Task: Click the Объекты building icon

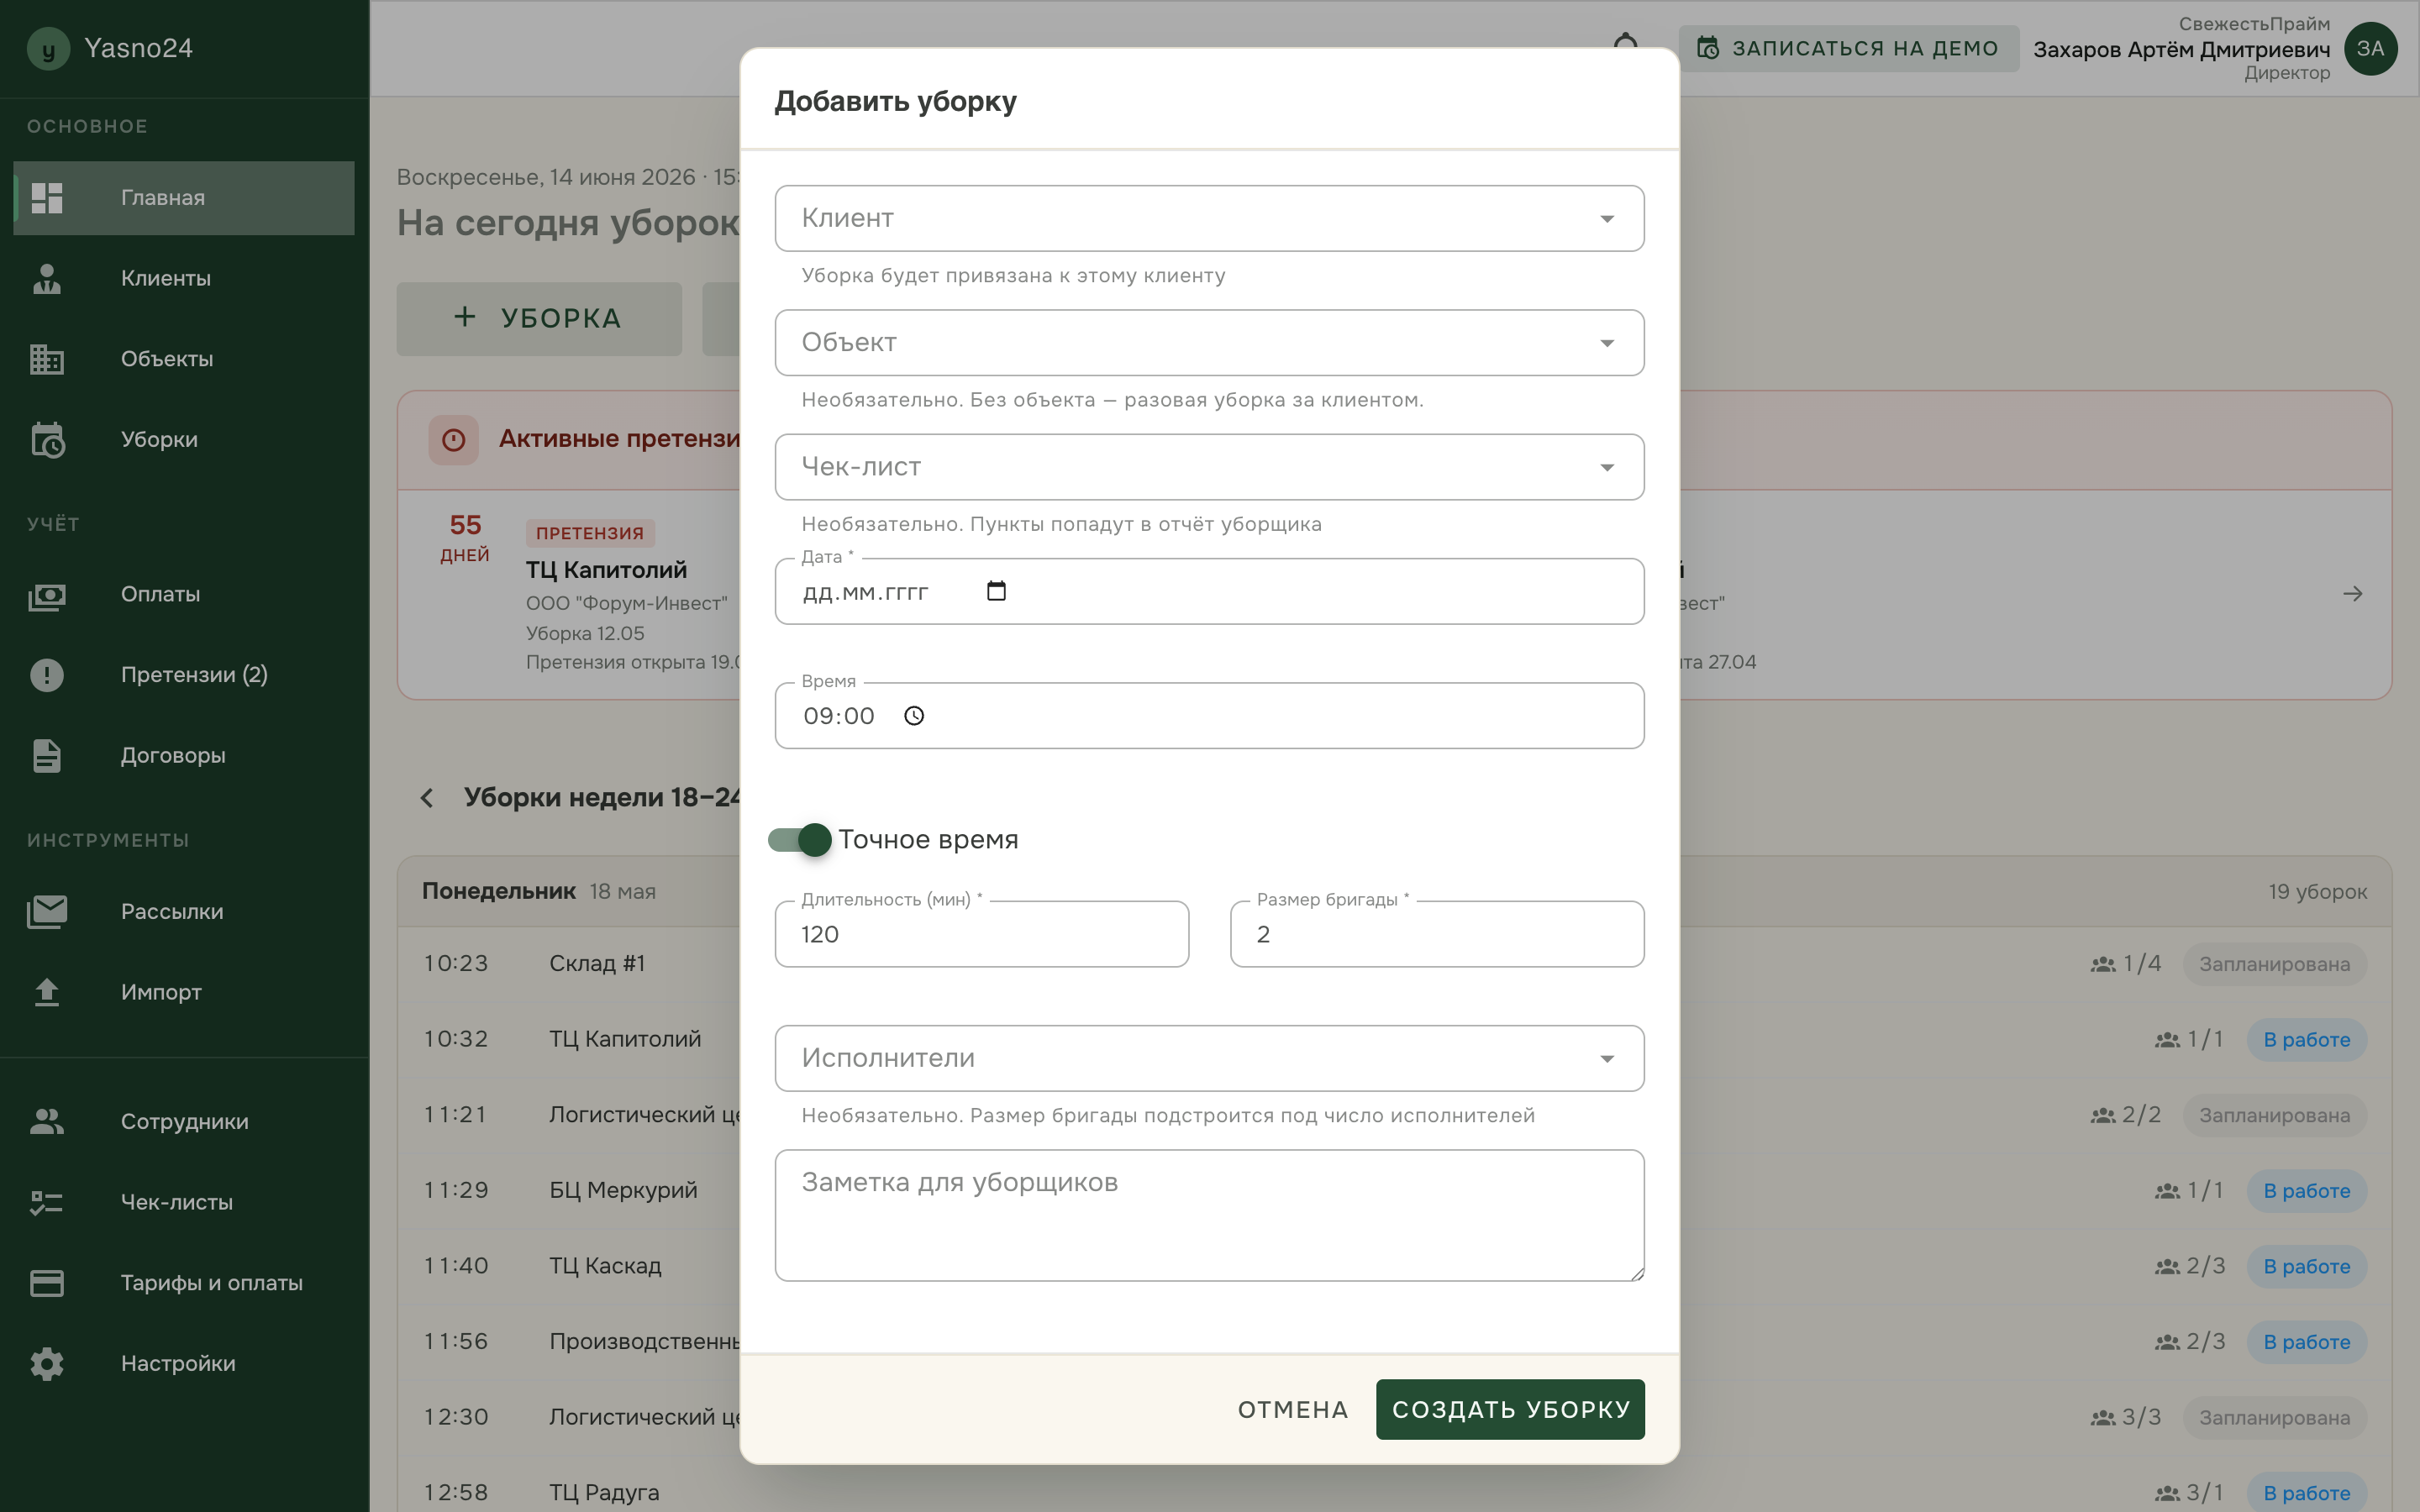Action: (47, 359)
